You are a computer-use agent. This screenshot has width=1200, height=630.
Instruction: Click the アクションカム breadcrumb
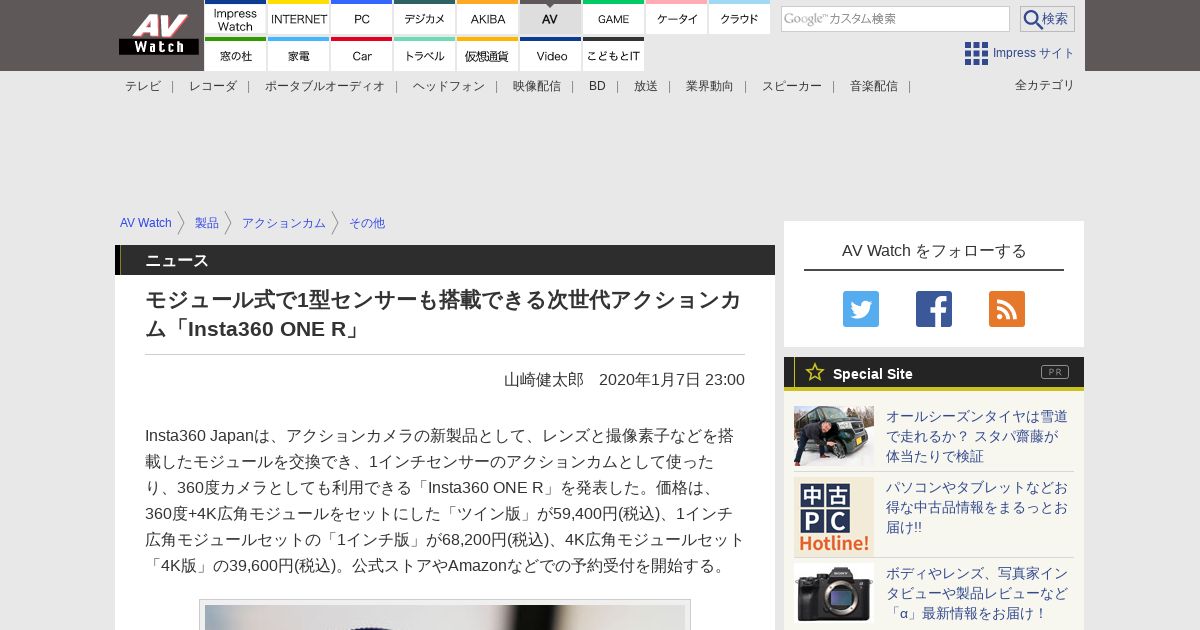(x=284, y=223)
